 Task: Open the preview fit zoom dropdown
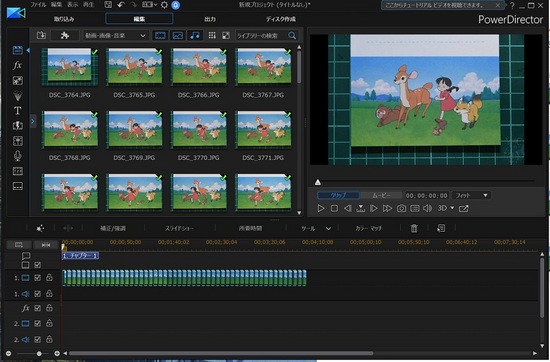tap(471, 195)
